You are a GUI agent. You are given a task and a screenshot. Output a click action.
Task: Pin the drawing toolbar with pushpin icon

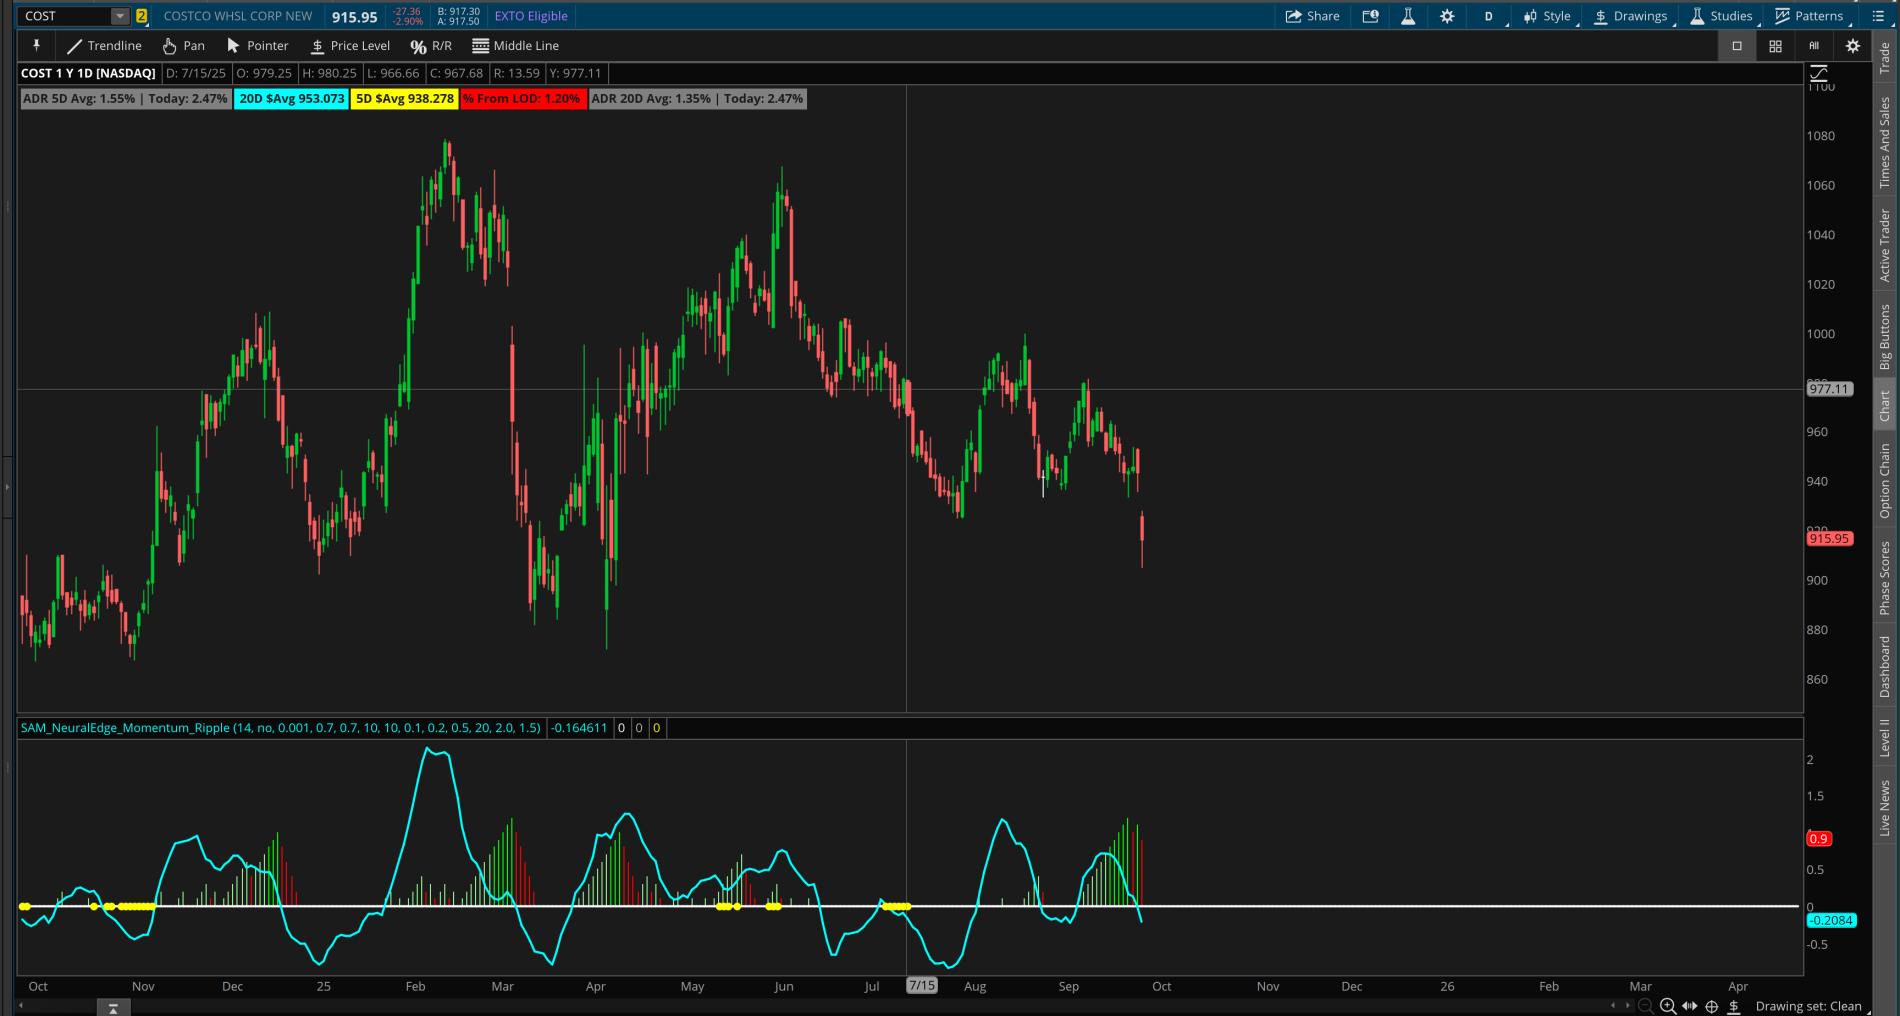coord(37,46)
